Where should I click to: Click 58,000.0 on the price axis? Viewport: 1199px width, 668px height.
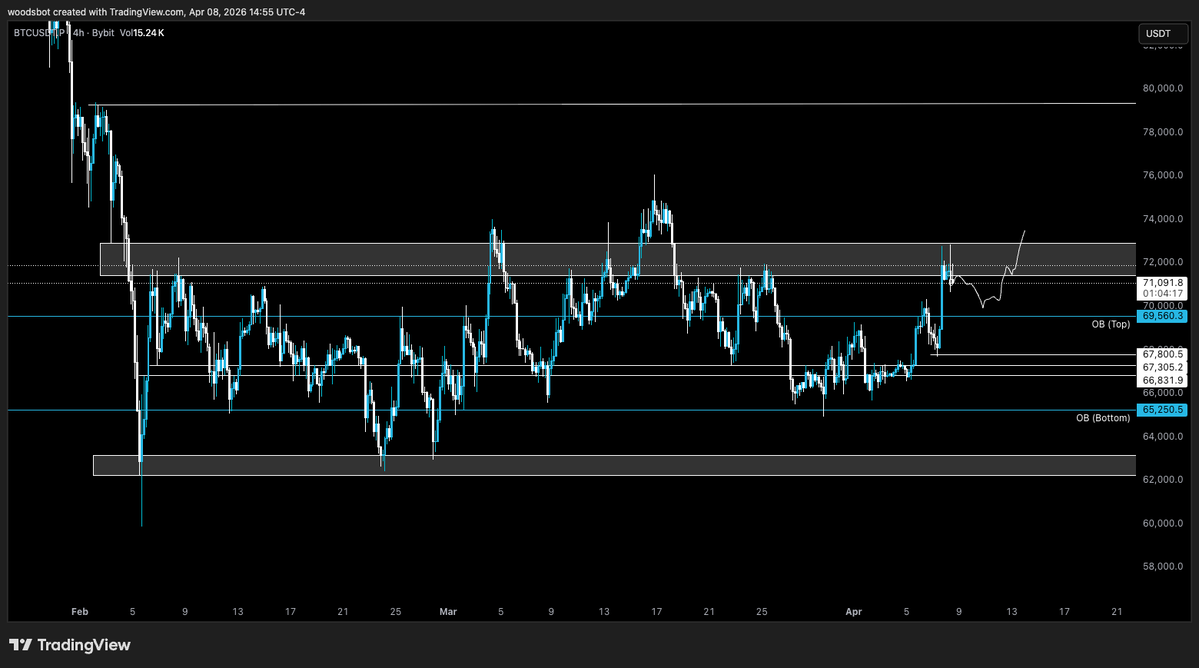pos(1163,566)
